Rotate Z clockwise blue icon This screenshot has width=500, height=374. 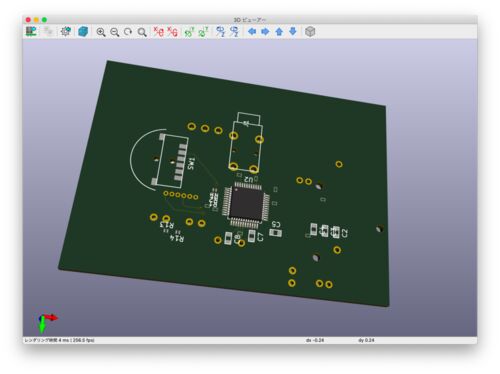click(220, 32)
